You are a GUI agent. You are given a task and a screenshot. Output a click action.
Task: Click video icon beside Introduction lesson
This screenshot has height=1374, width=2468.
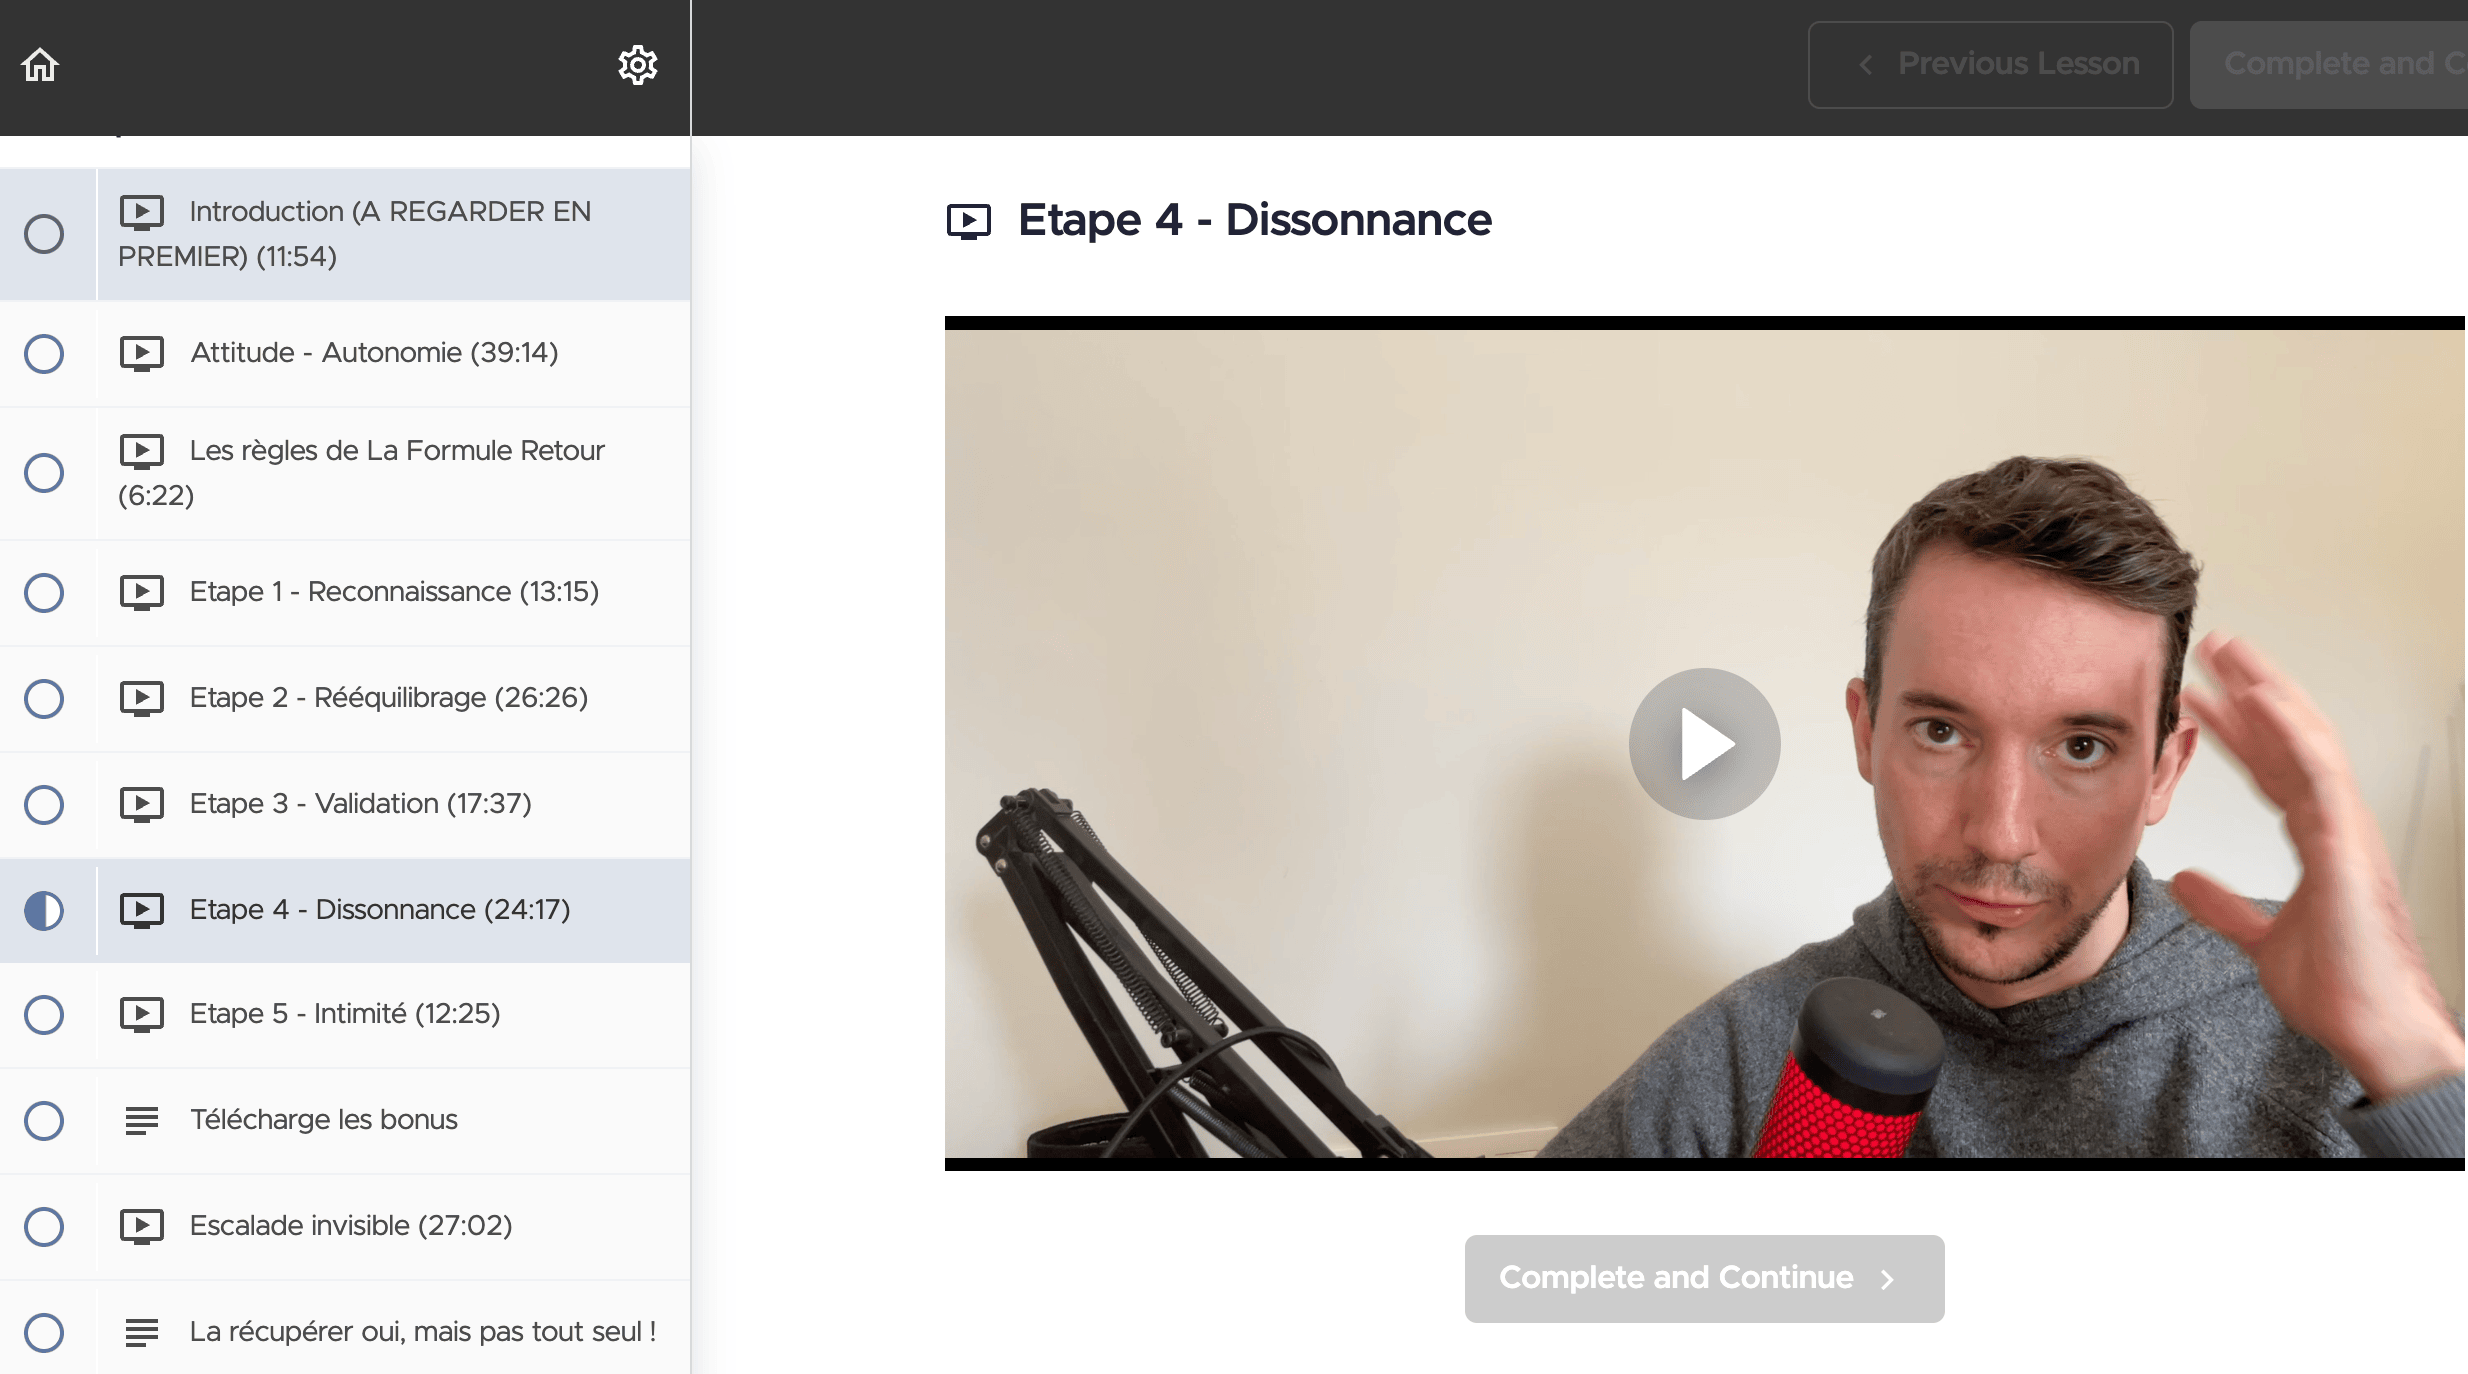click(142, 212)
